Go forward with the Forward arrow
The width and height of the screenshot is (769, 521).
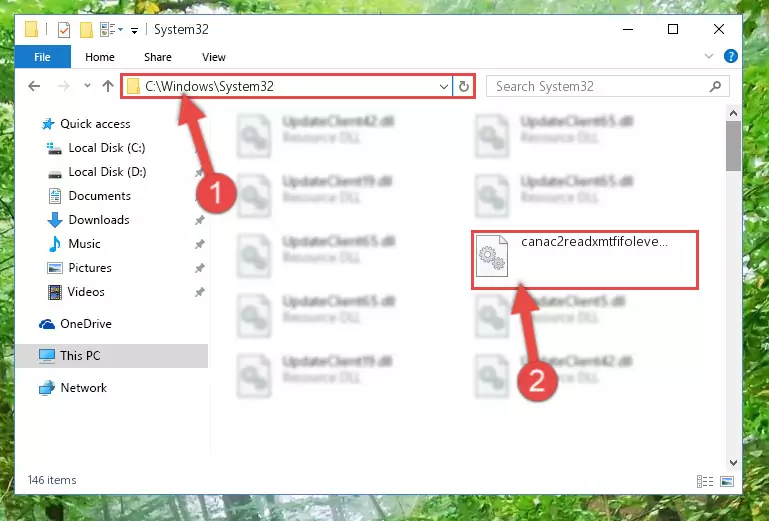(63, 86)
